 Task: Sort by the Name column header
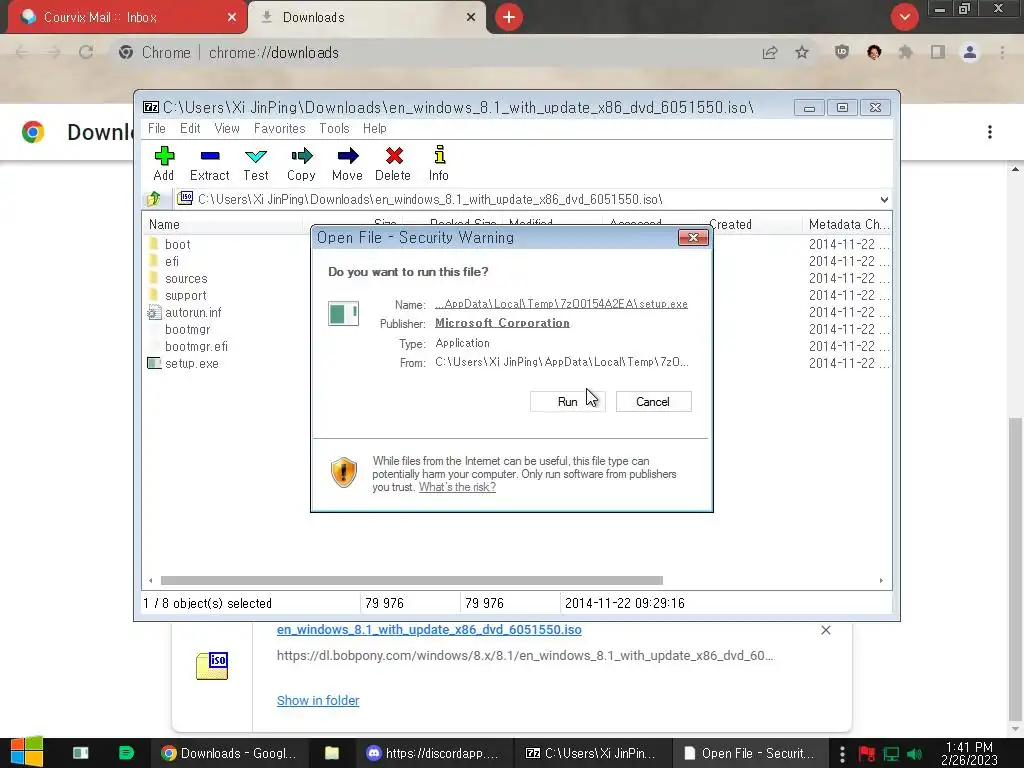point(223,224)
